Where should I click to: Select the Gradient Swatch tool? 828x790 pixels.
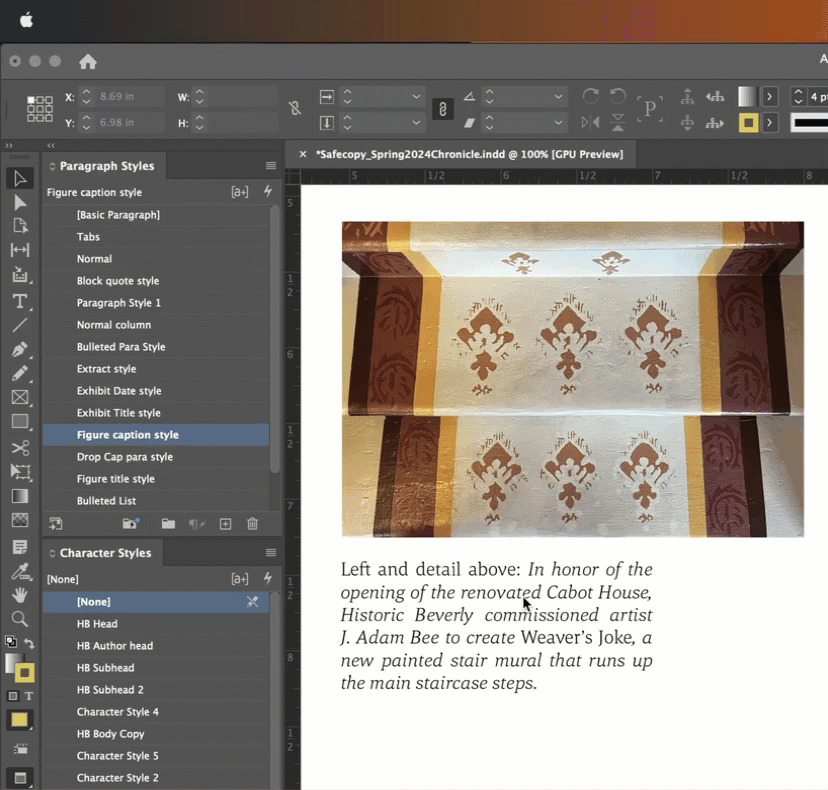(20, 496)
